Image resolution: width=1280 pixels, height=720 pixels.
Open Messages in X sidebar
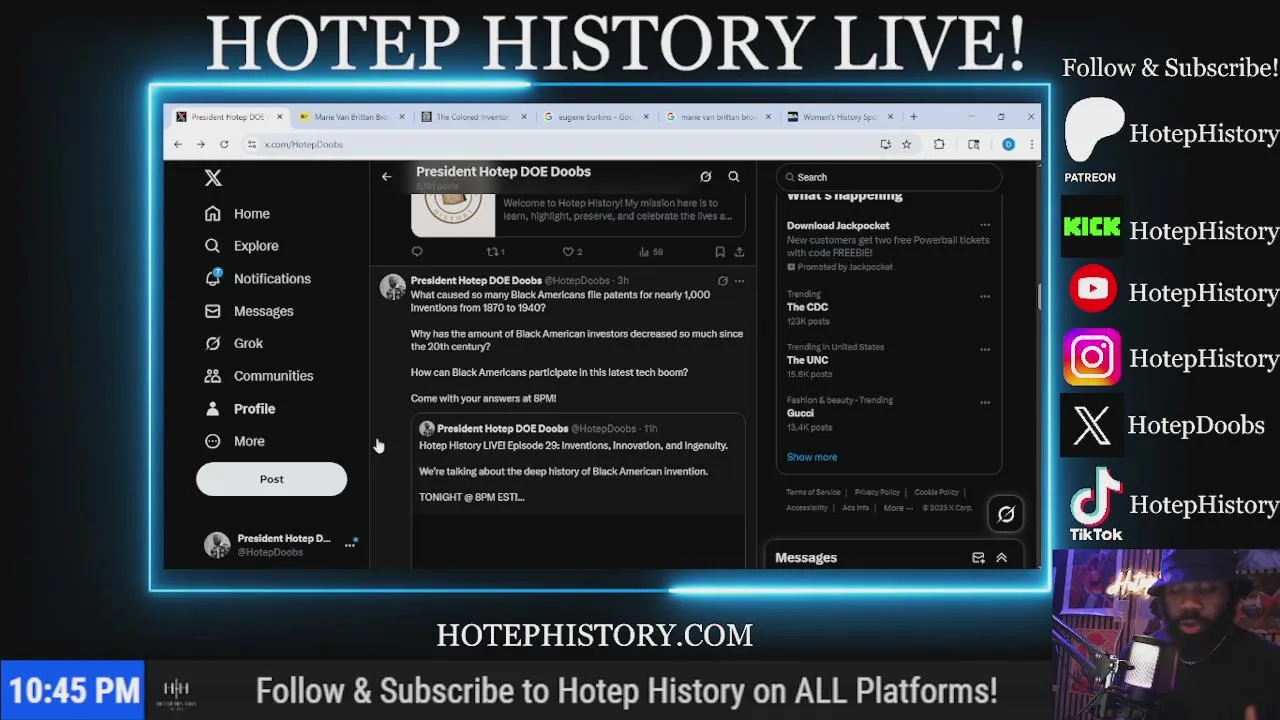point(249,311)
